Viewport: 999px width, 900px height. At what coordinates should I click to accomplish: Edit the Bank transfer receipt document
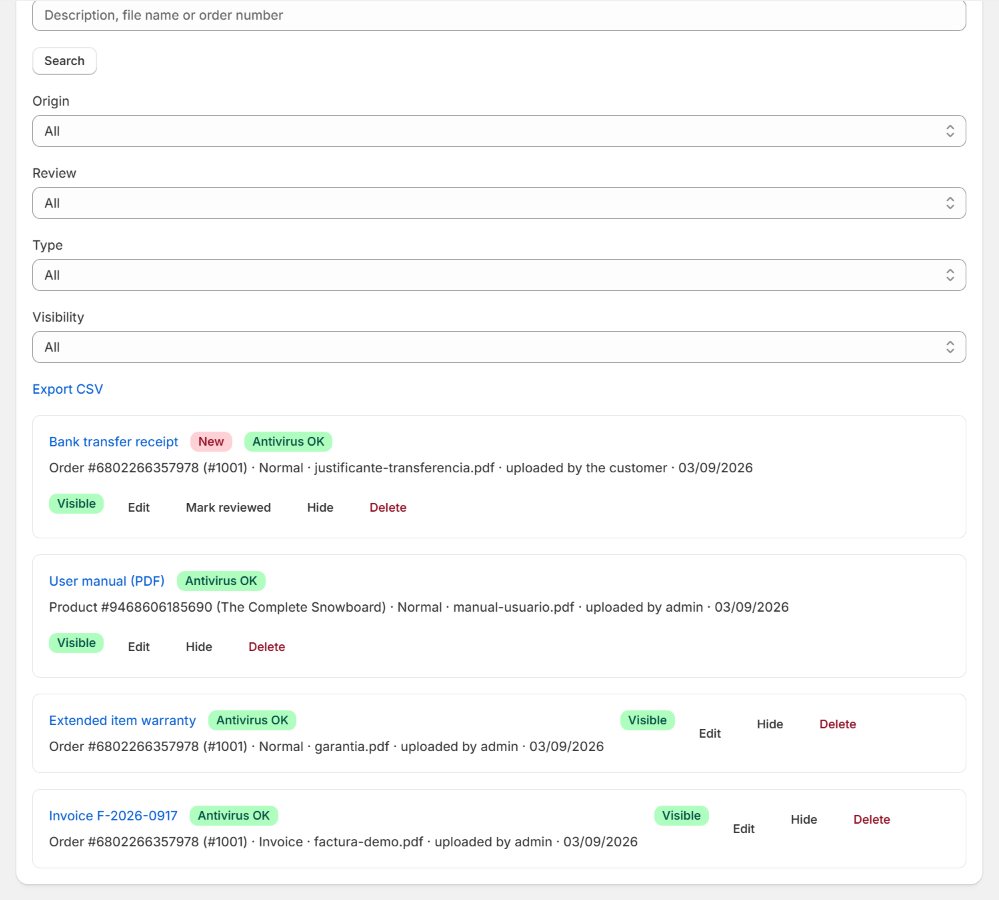pyautogui.click(x=139, y=508)
